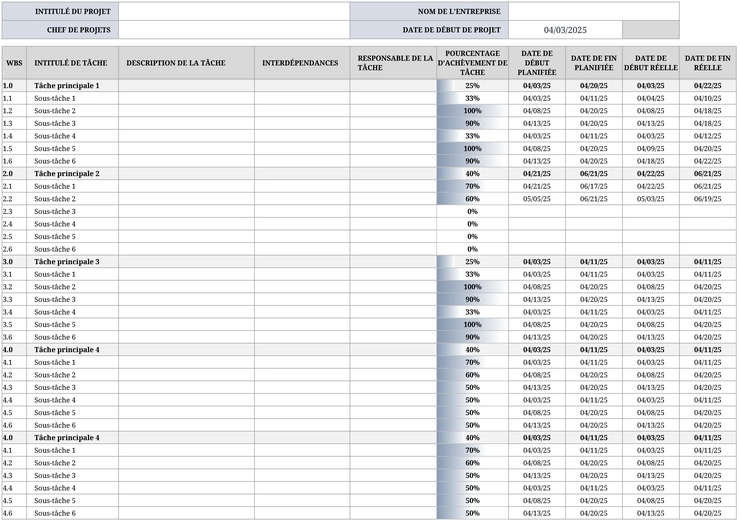The image size is (740, 521).
Task: Select planned start date 04/21/25 of Tâche principale 2
Action: point(537,174)
